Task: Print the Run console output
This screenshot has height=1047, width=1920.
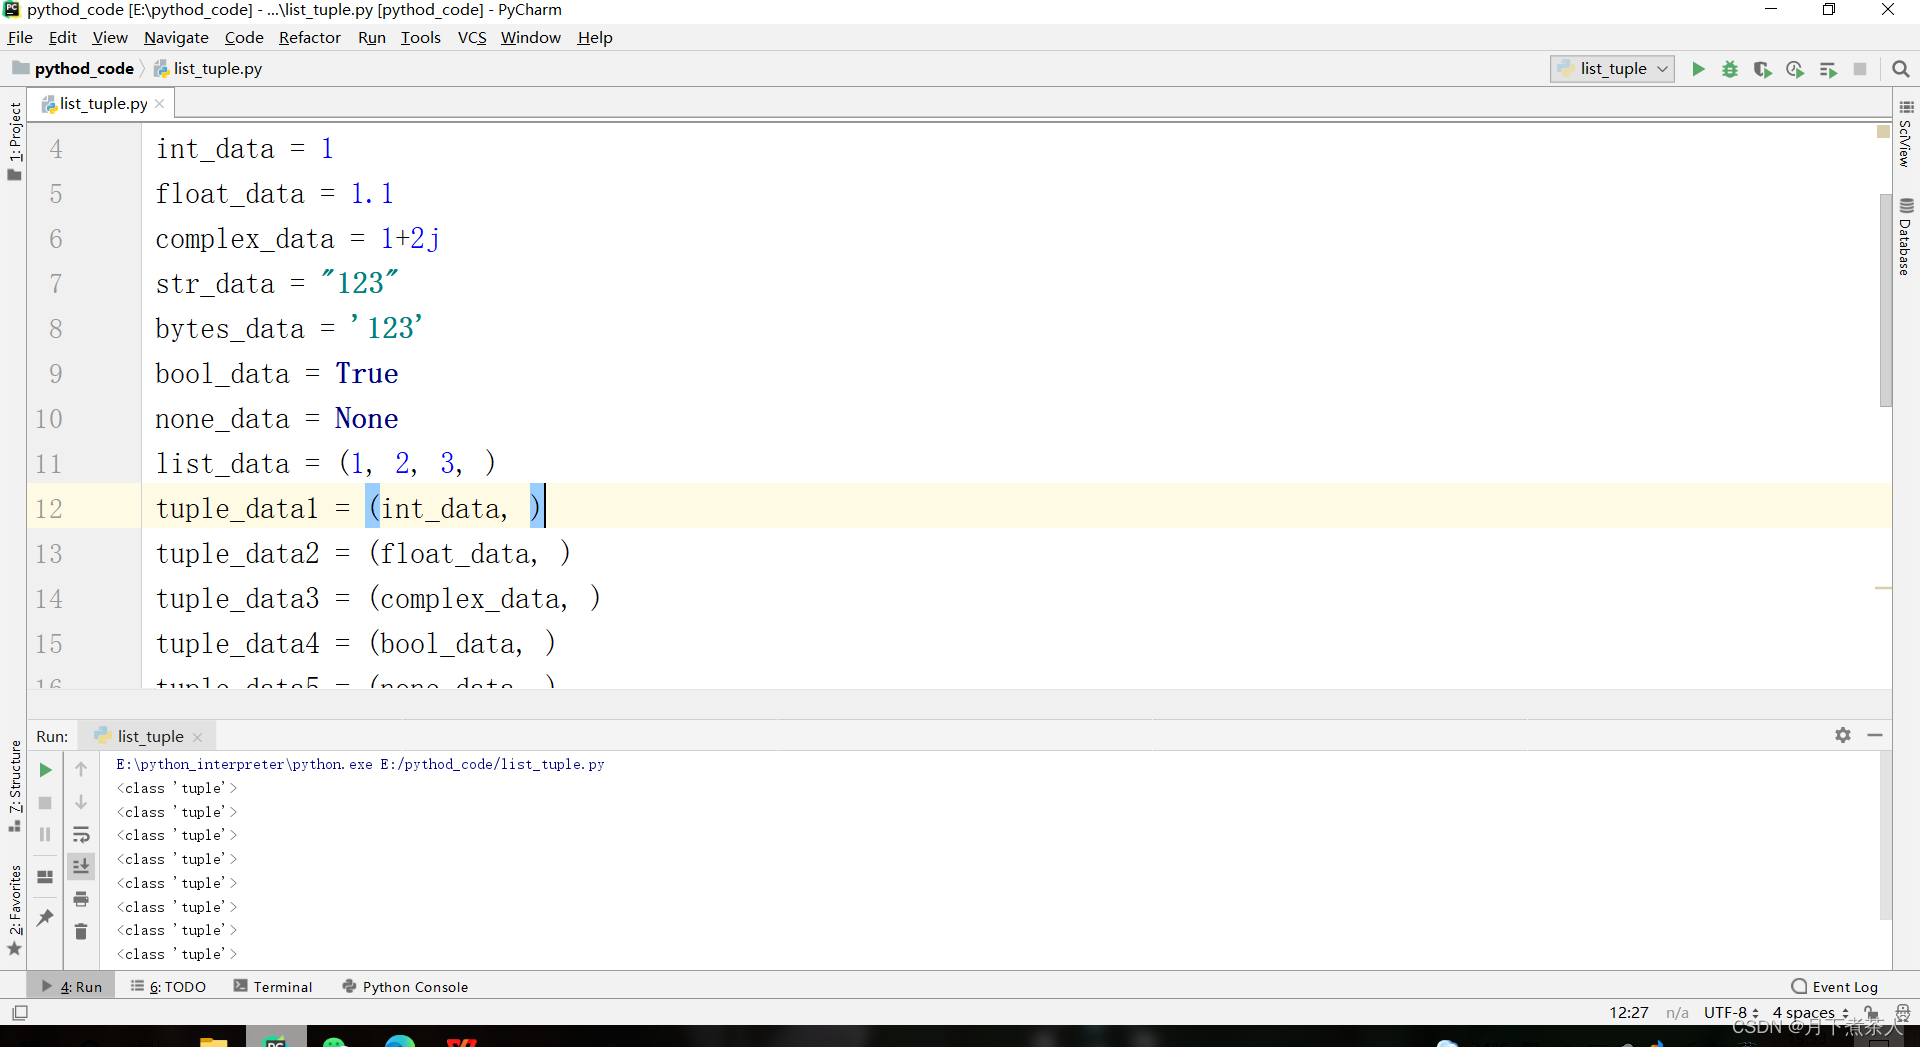Action: pos(81,899)
